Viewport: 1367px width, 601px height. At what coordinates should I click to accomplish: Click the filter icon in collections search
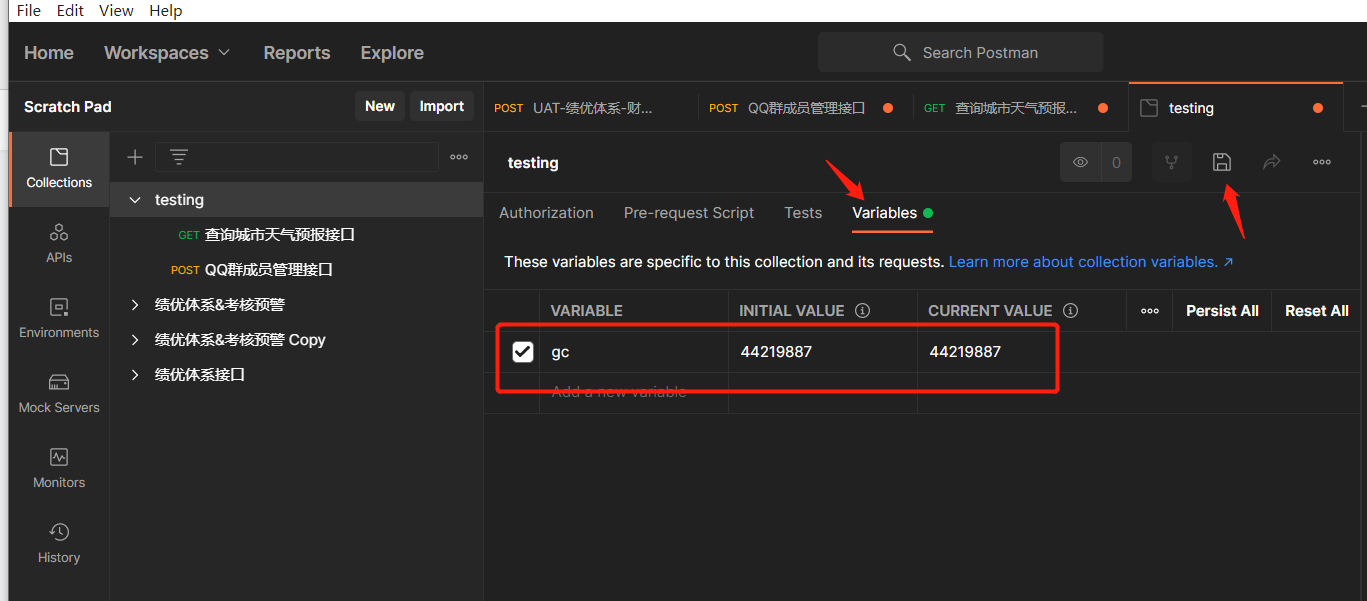pos(179,157)
